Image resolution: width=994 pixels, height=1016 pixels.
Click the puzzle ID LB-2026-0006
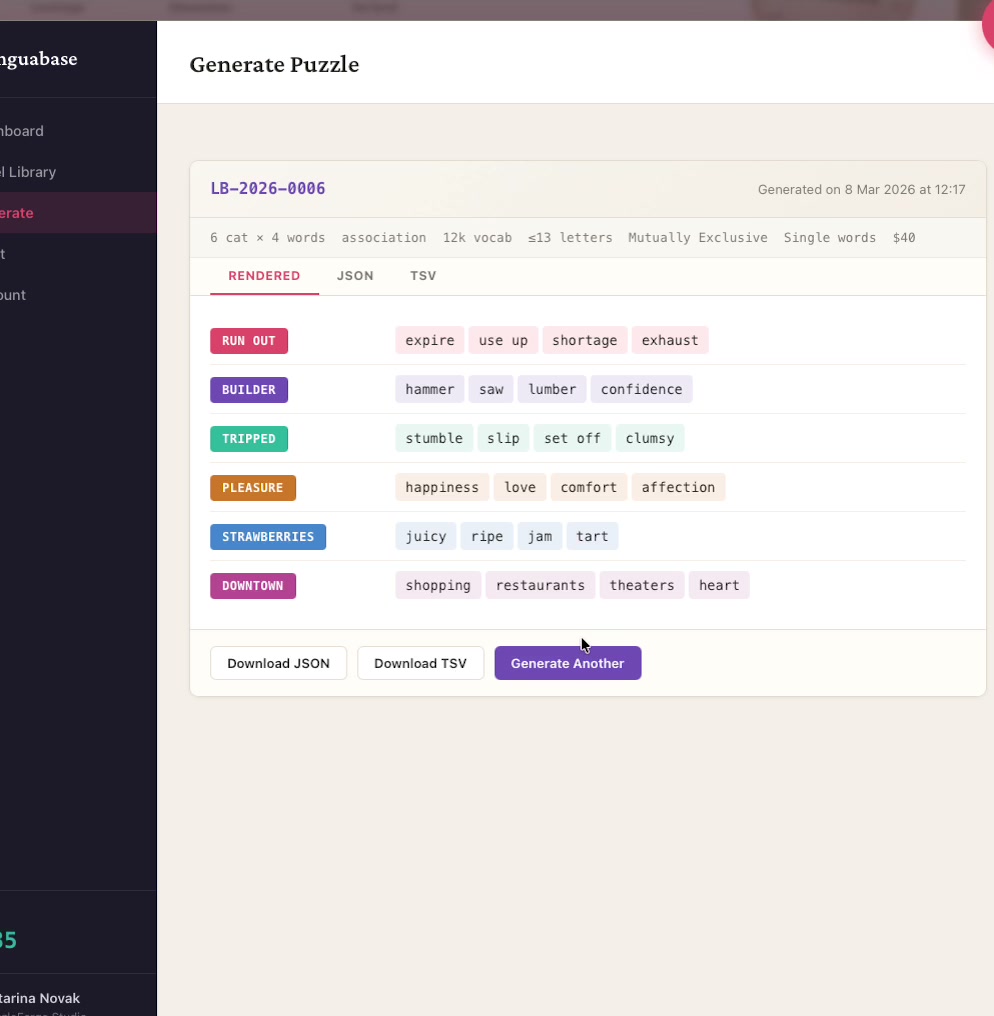coord(268,189)
